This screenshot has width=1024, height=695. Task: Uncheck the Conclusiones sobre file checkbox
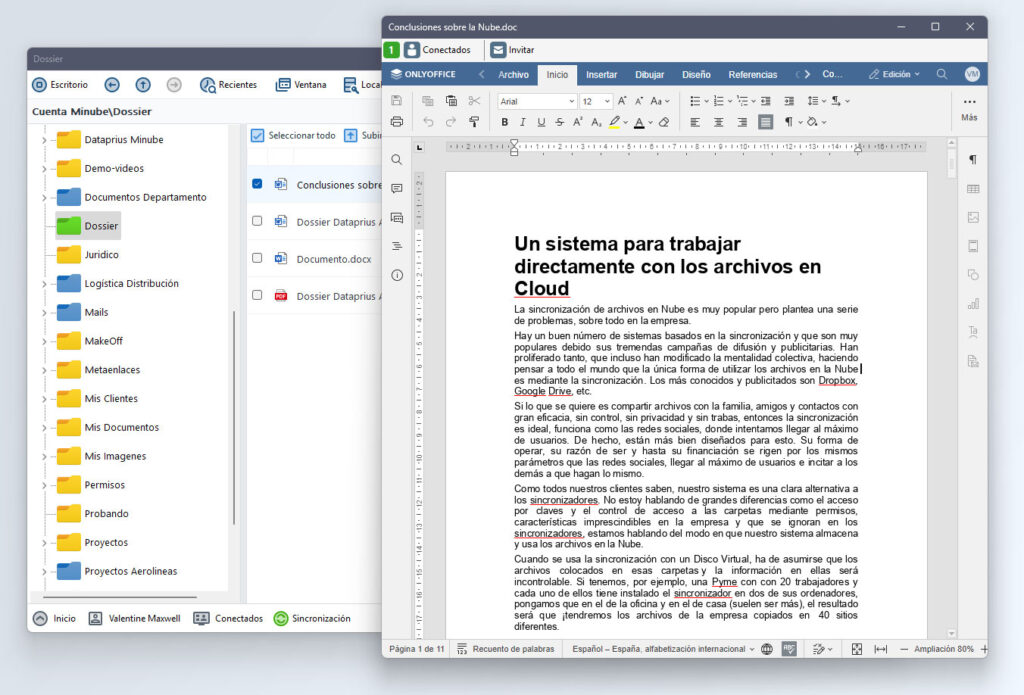click(257, 185)
